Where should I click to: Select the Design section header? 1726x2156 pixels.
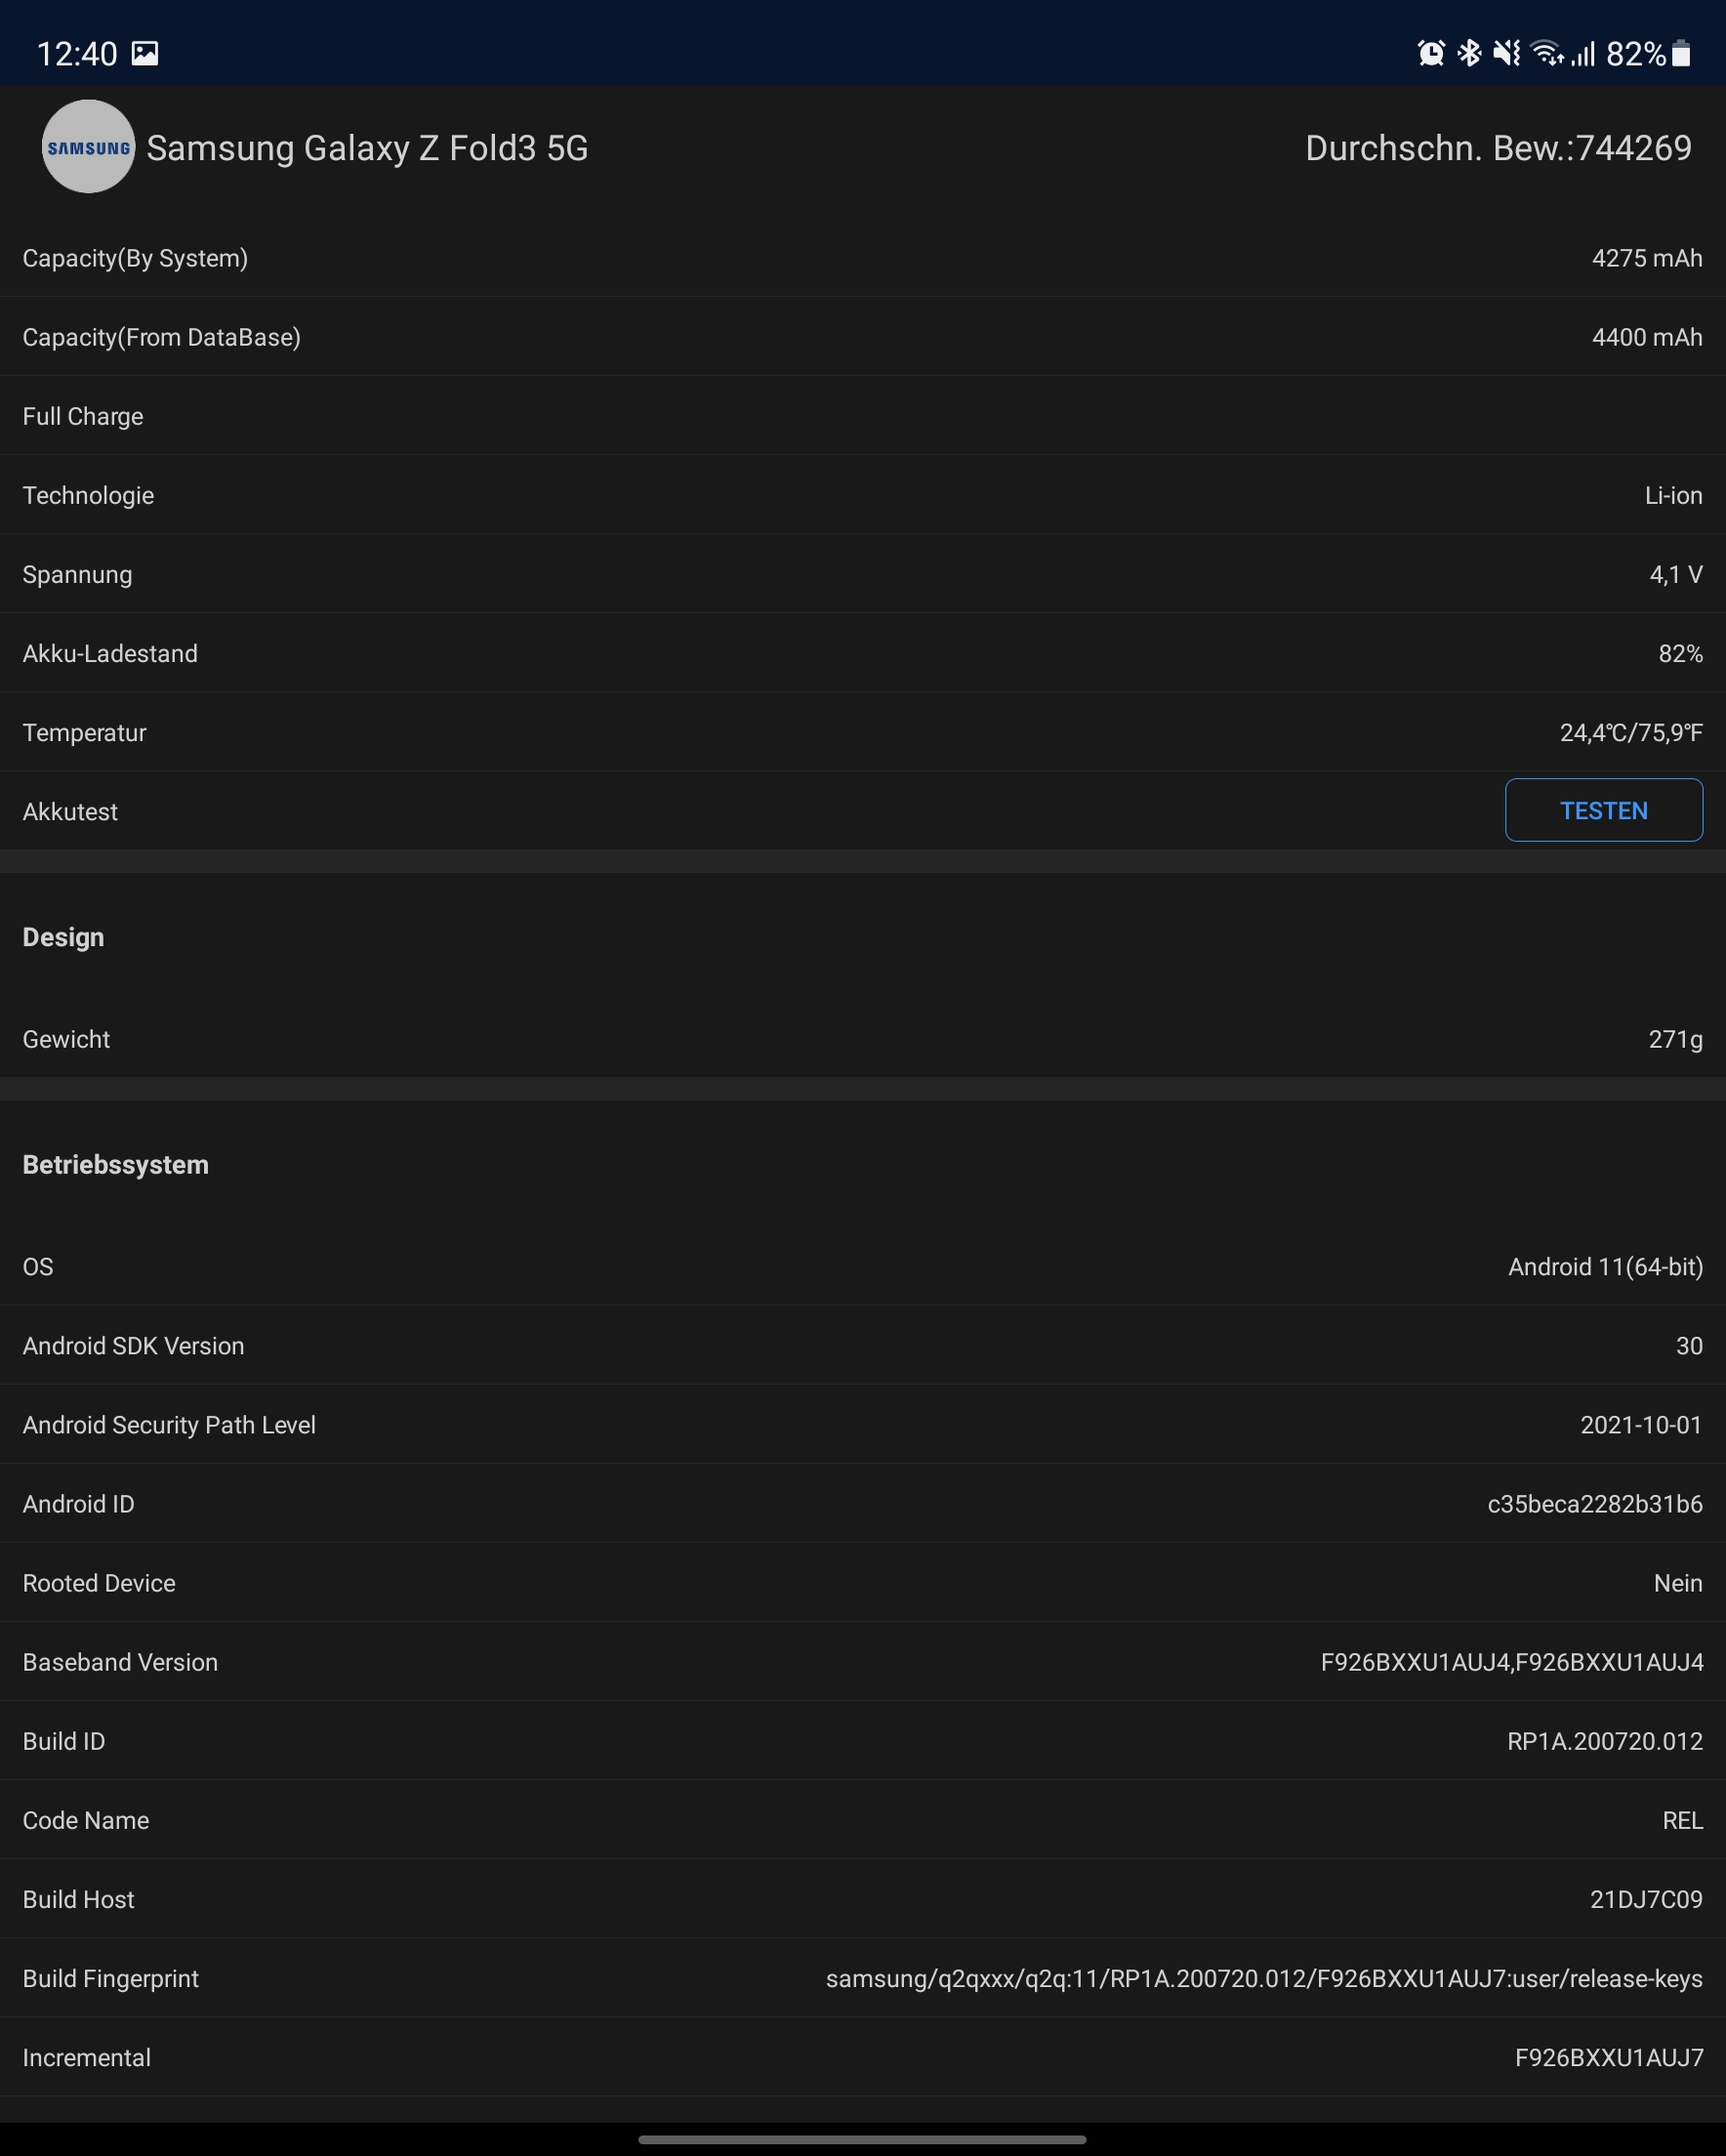[63, 937]
